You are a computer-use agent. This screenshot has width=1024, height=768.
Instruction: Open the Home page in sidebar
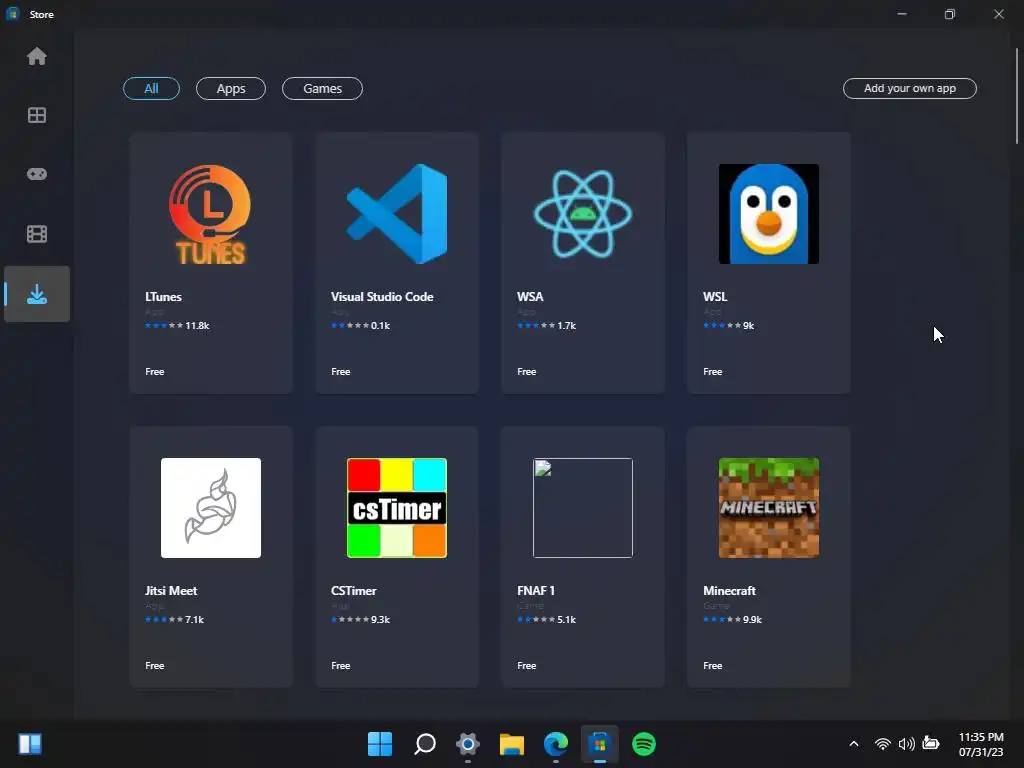(x=37, y=56)
